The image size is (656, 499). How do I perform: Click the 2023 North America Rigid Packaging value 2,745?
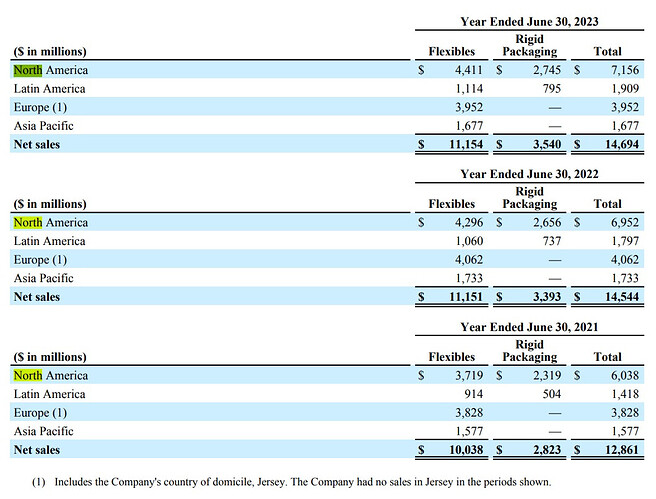click(546, 70)
